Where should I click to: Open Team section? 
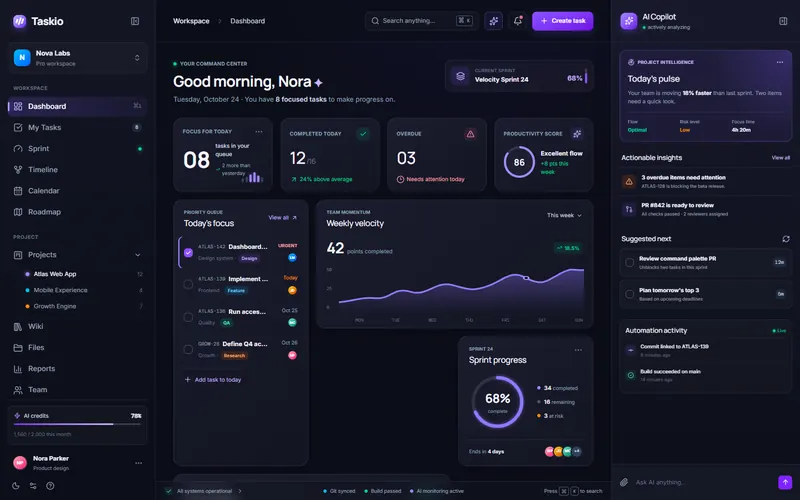pos(78,389)
